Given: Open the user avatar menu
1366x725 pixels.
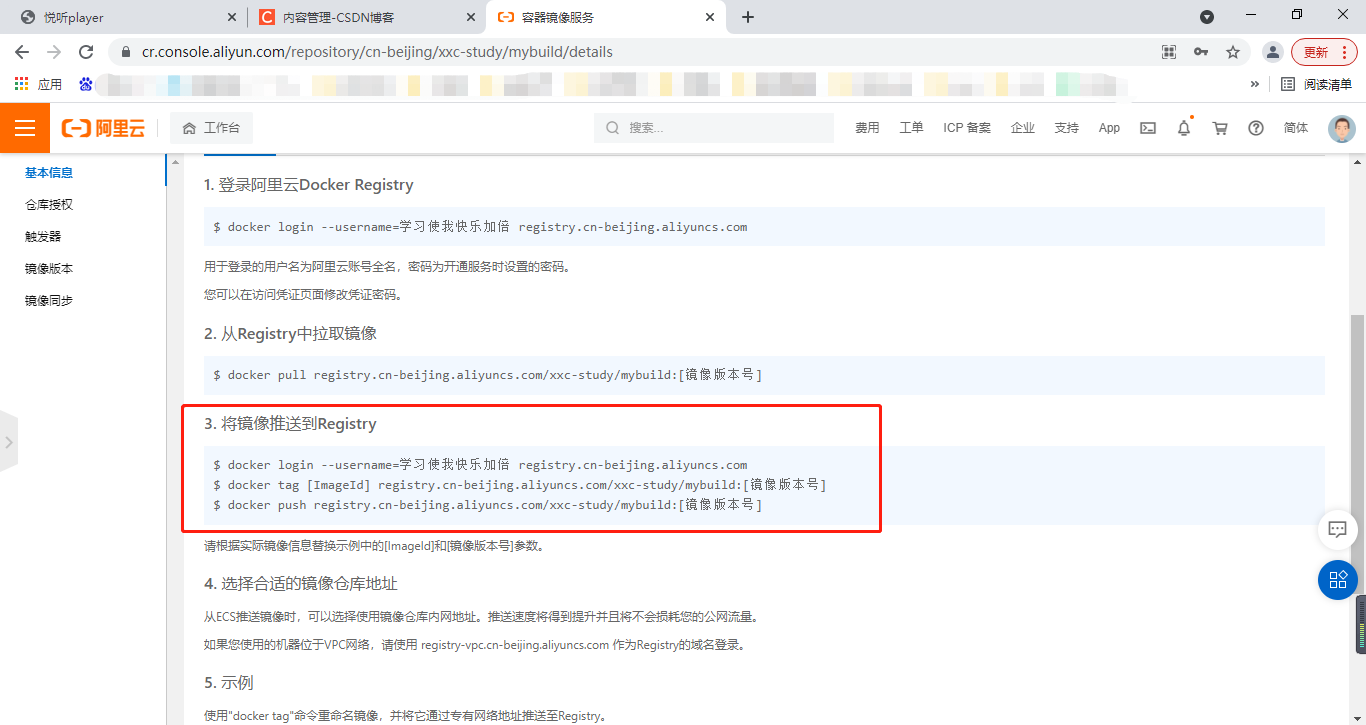Looking at the screenshot, I should (1342, 128).
